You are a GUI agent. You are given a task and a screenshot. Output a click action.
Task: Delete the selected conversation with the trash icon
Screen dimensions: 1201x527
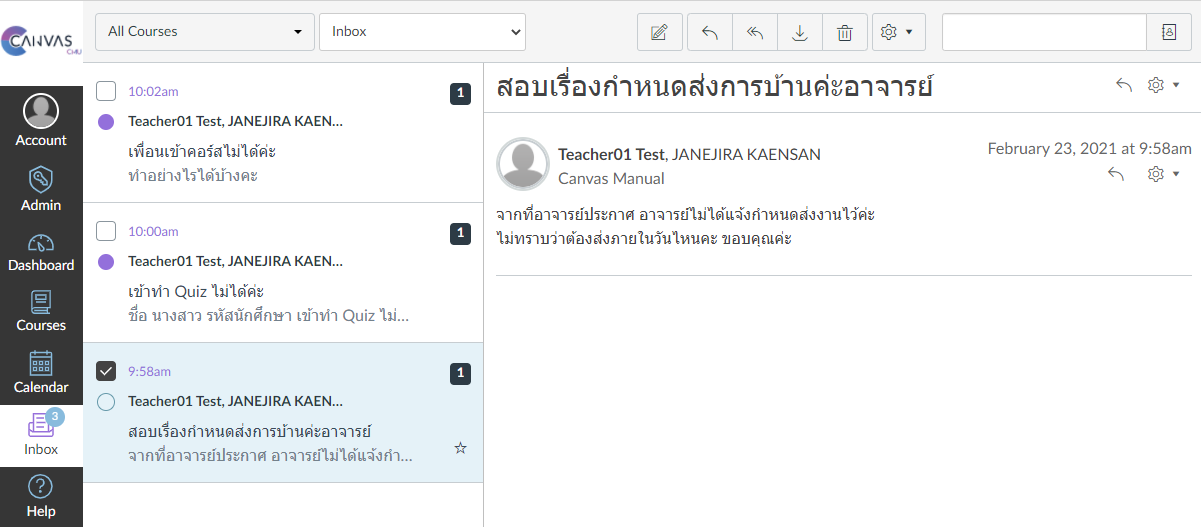coord(845,32)
